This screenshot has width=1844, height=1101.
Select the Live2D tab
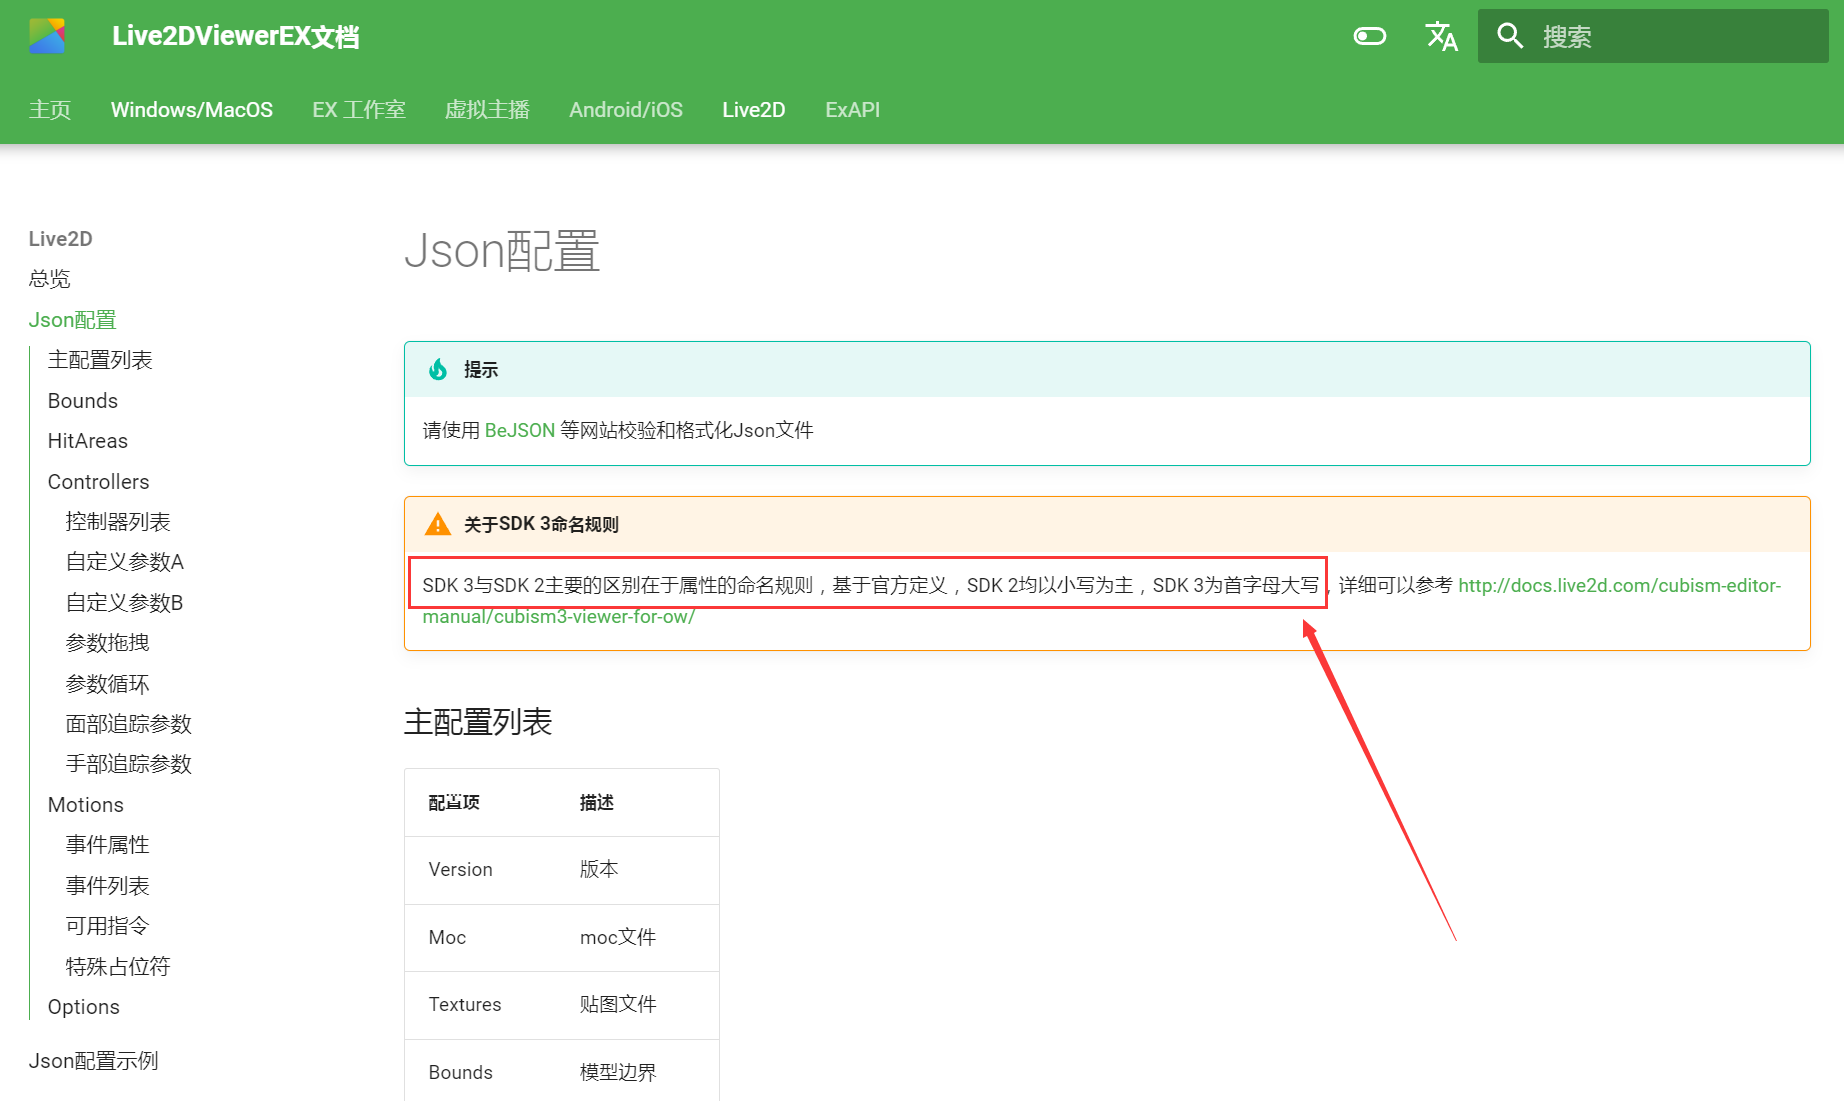pos(754,110)
